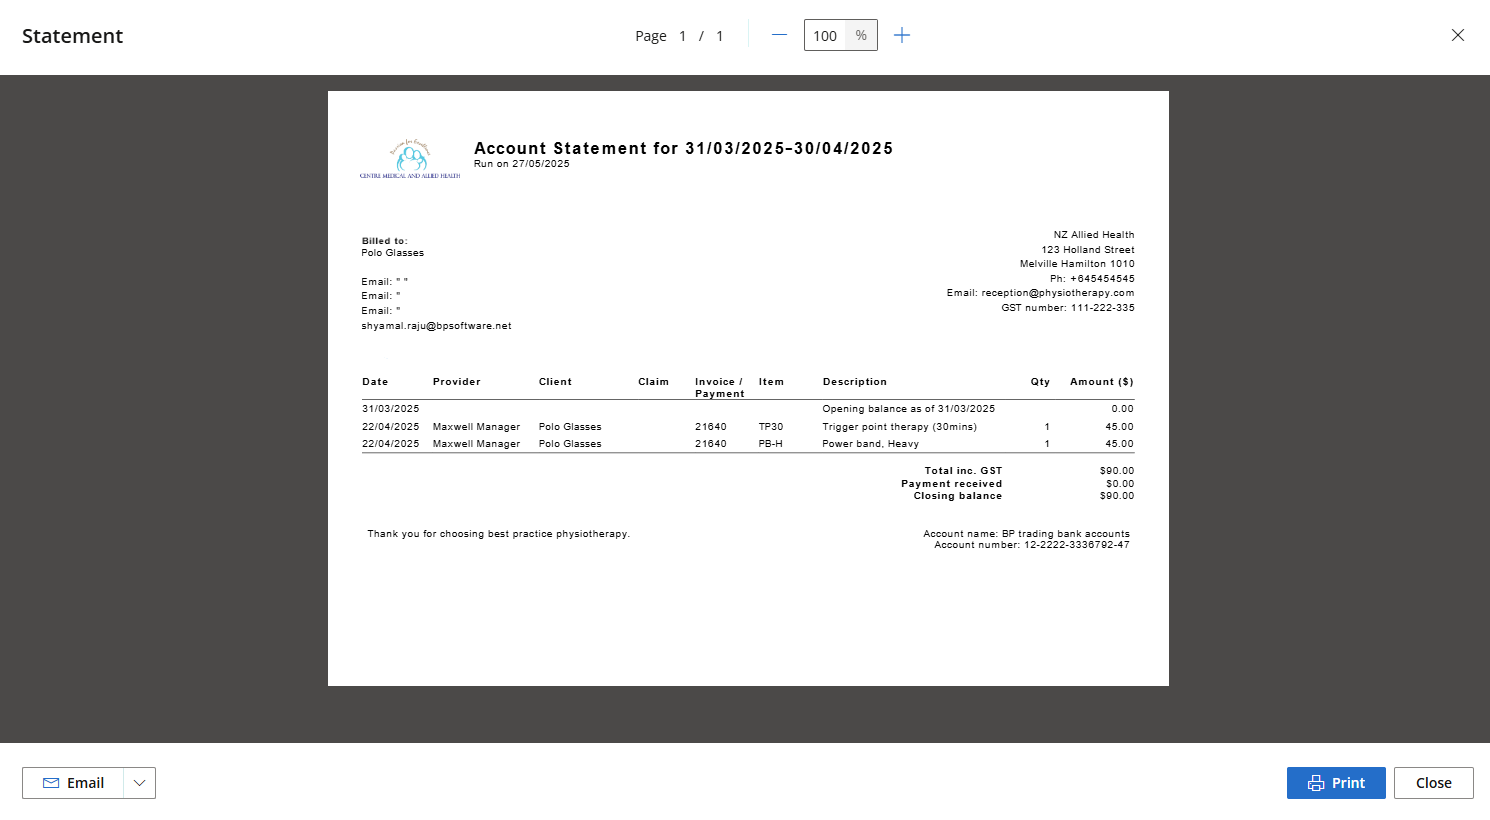Click the opening balance 0.00 amount
Screen dimensions: 1490x820
[1123, 409]
